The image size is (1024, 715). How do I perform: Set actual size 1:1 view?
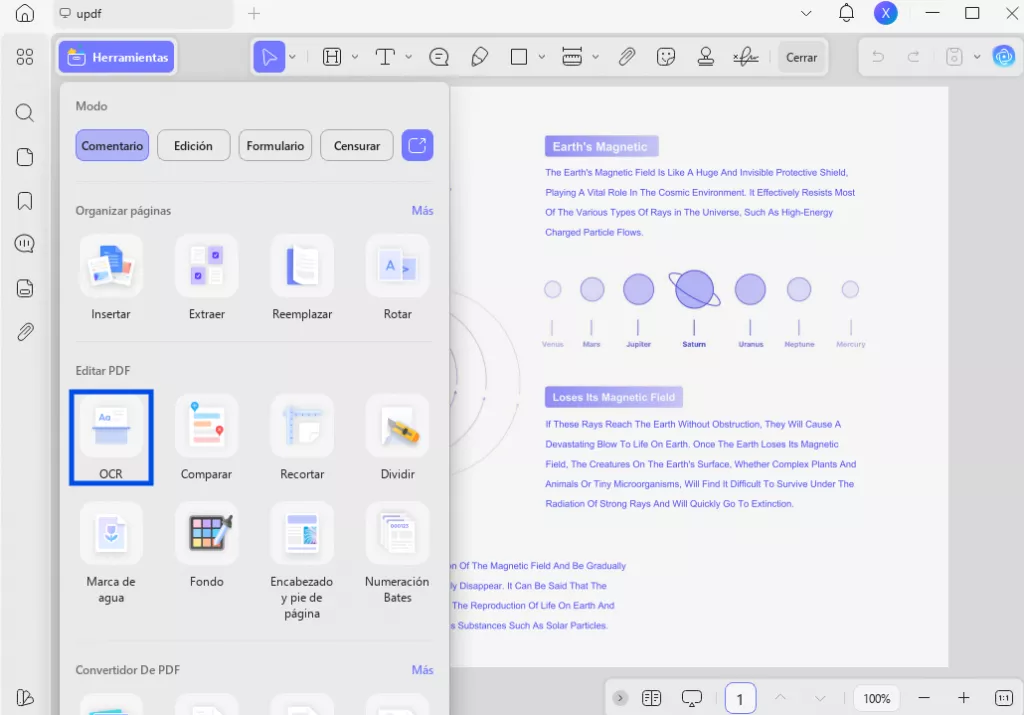point(1004,698)
